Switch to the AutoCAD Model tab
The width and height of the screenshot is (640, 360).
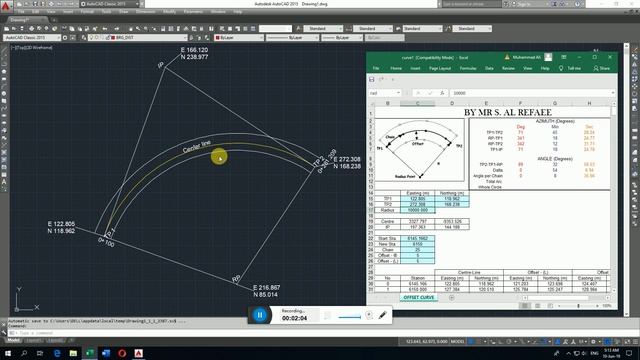(13, 340)
